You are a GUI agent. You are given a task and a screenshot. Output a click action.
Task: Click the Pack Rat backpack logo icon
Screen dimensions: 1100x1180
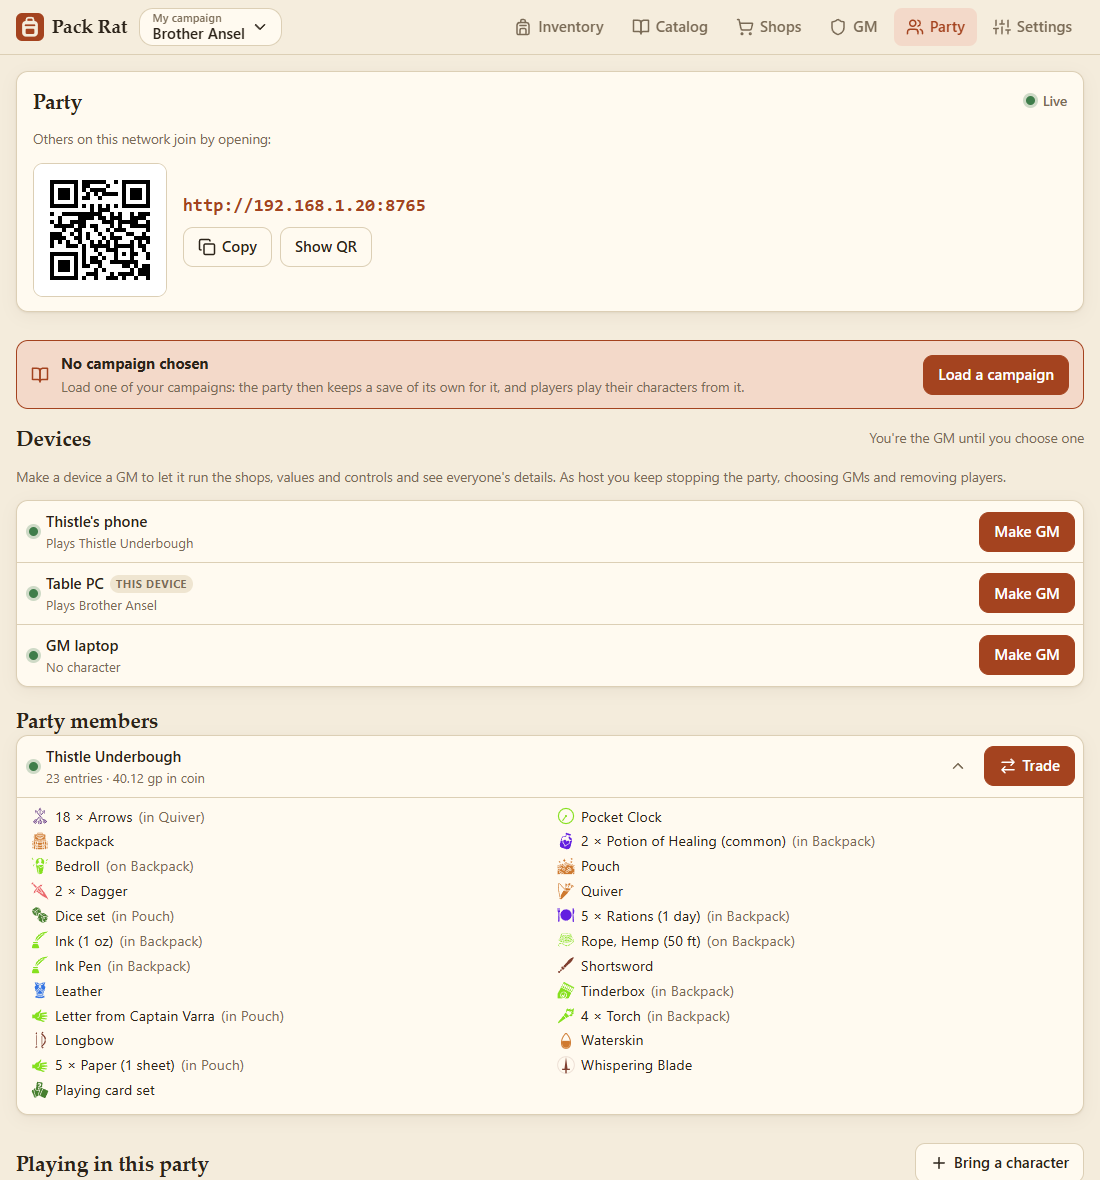(30, 27)
